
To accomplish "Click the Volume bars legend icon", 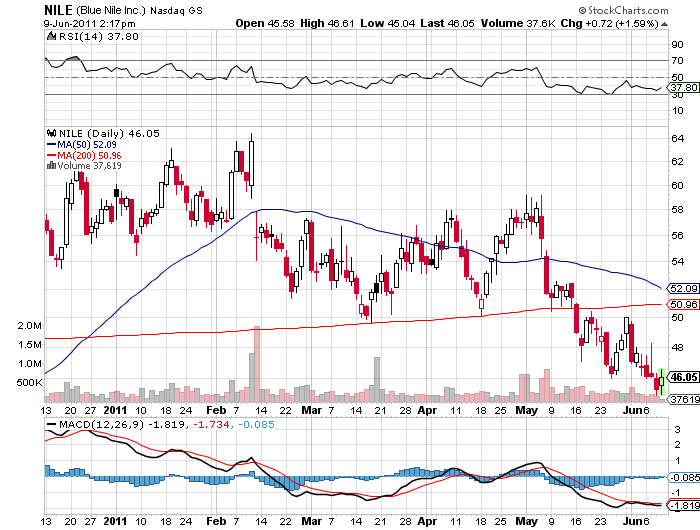I will click(x=51, y=166).
